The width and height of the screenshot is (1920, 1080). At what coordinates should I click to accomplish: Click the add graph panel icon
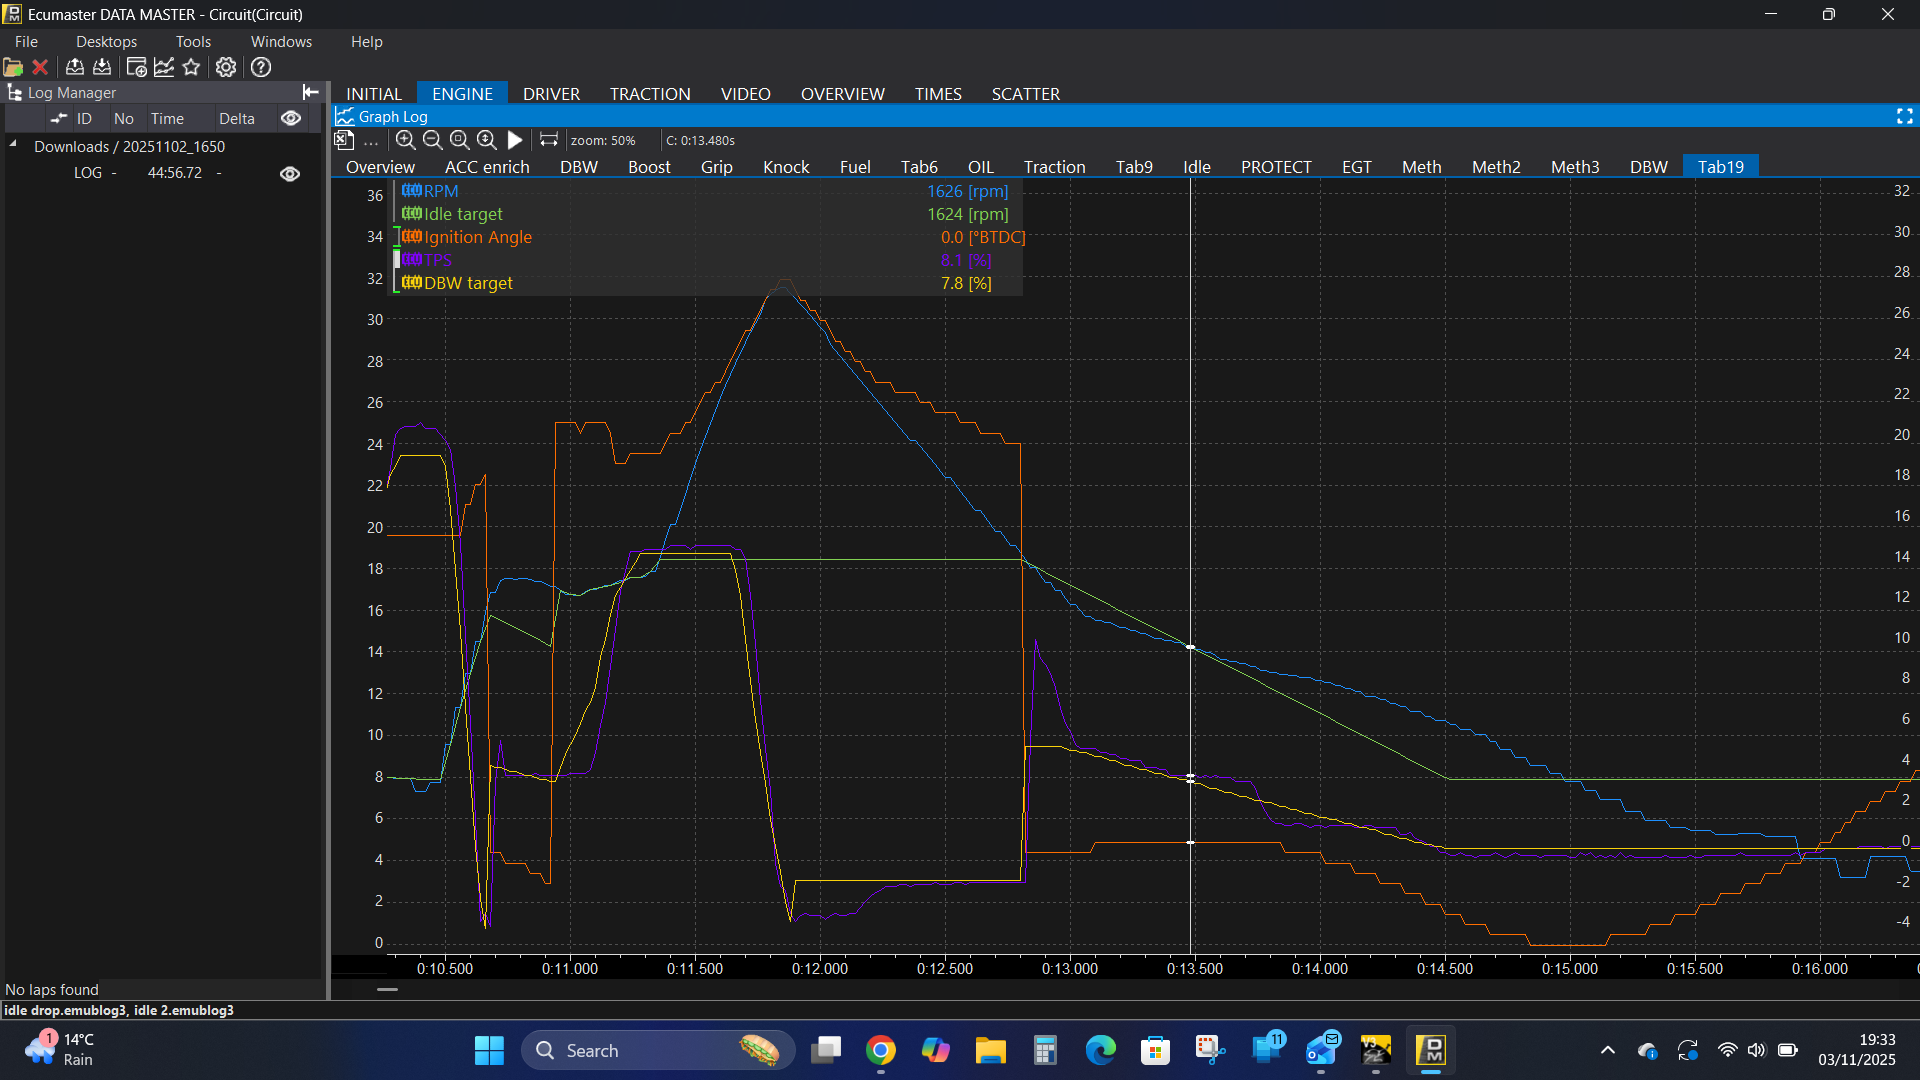(x=164, y=67)
